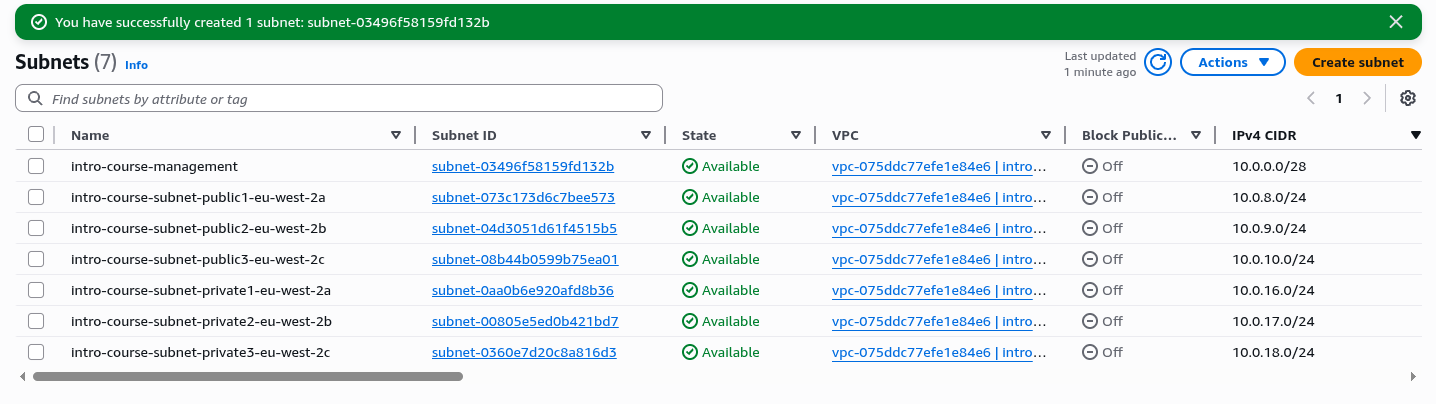The image size is (1436, 404).
Task: Sort by IPv4 CIDR column arrow
Action: coord(1415,135)
